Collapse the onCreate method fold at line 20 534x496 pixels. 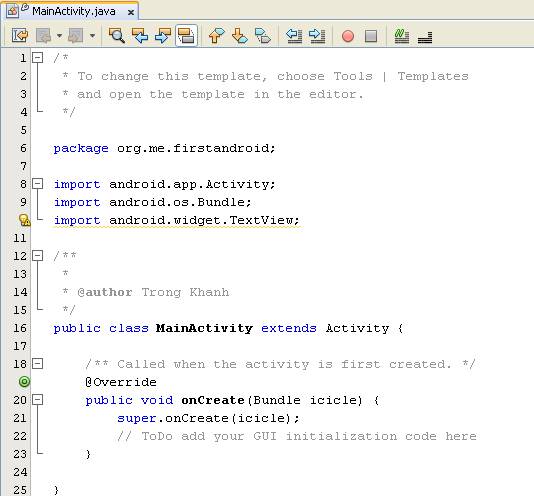37,400
